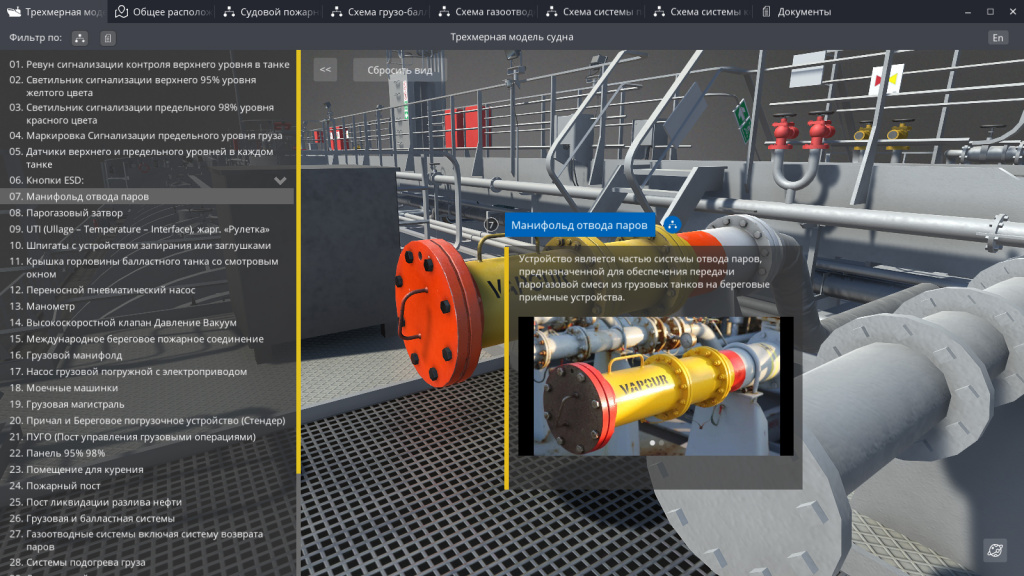Open the Судовой пожарный tab

[x=270, y=12]
